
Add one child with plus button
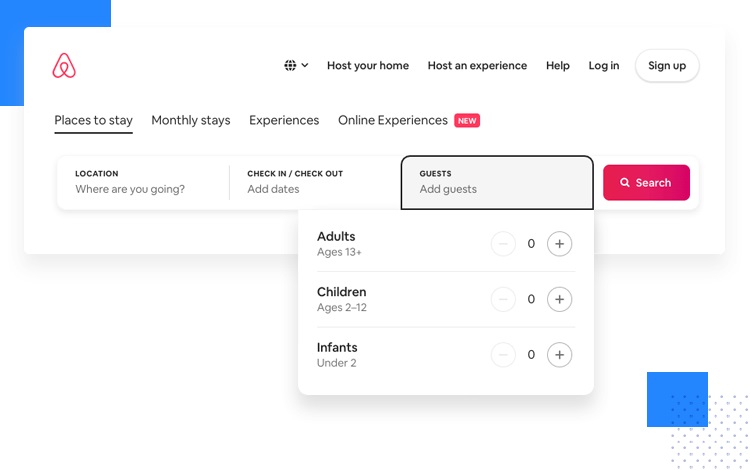click(x=559, y=299)
